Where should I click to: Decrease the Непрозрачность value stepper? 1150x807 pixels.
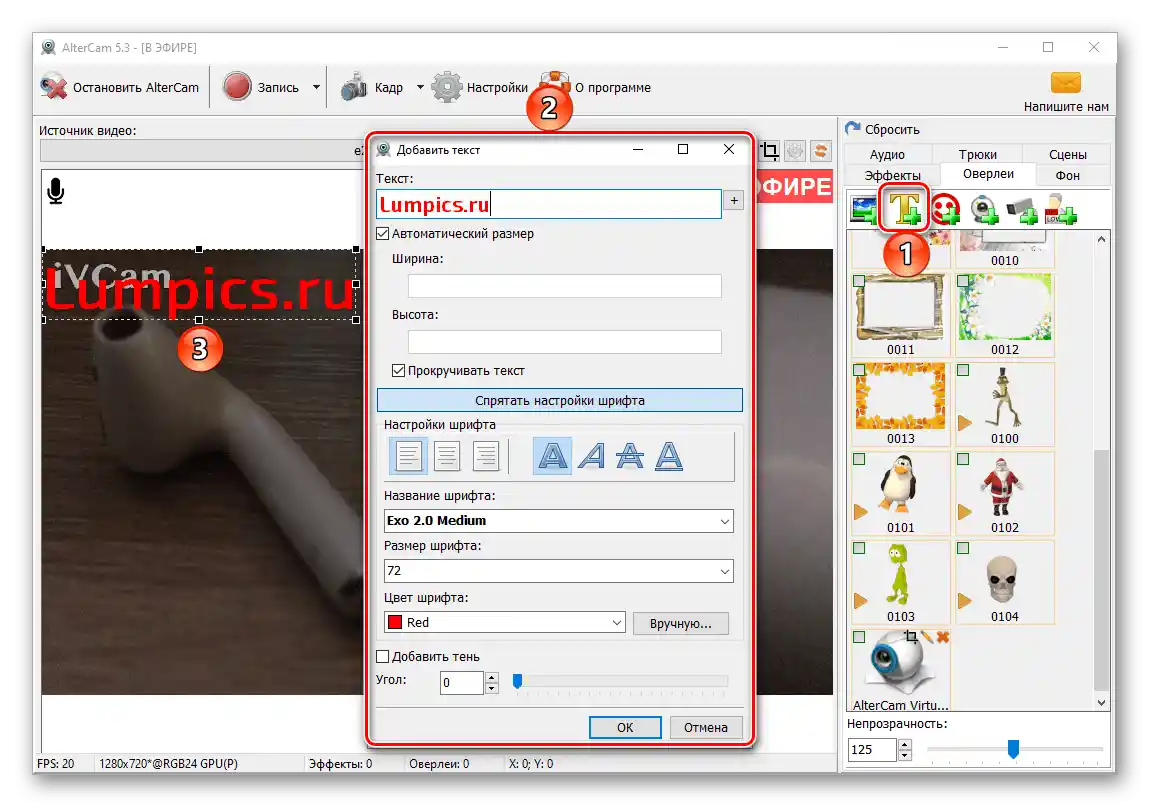[x=904, y=755]
